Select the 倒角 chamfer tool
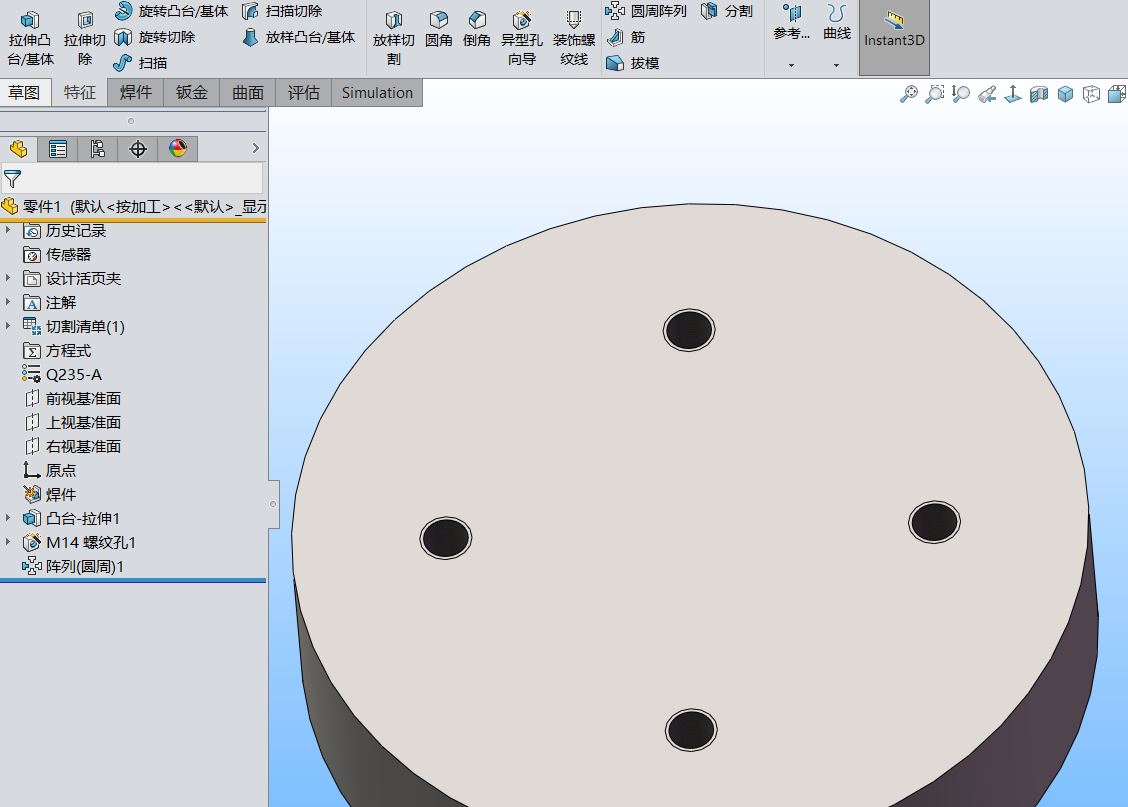 click(477, 29)
